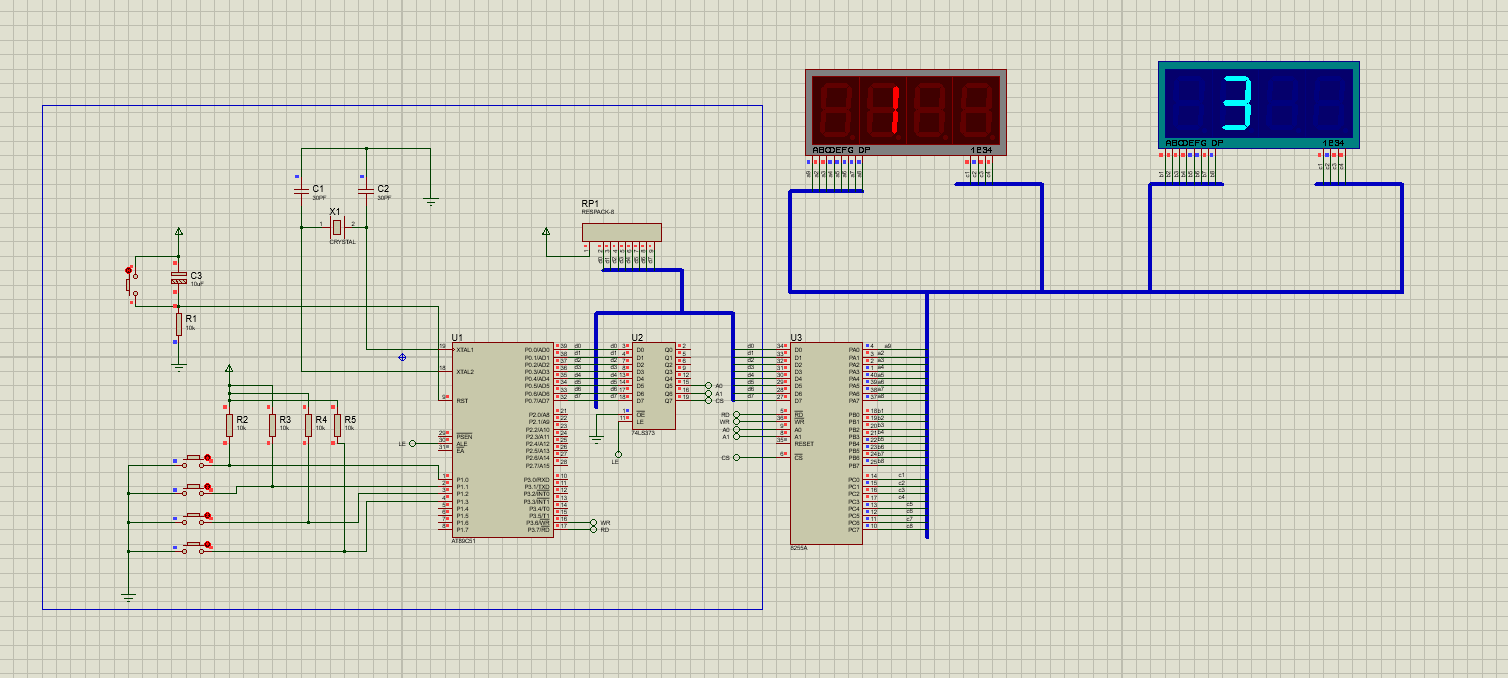
Task: Click the XTAL2 pin label on U1
Action: 465,372
